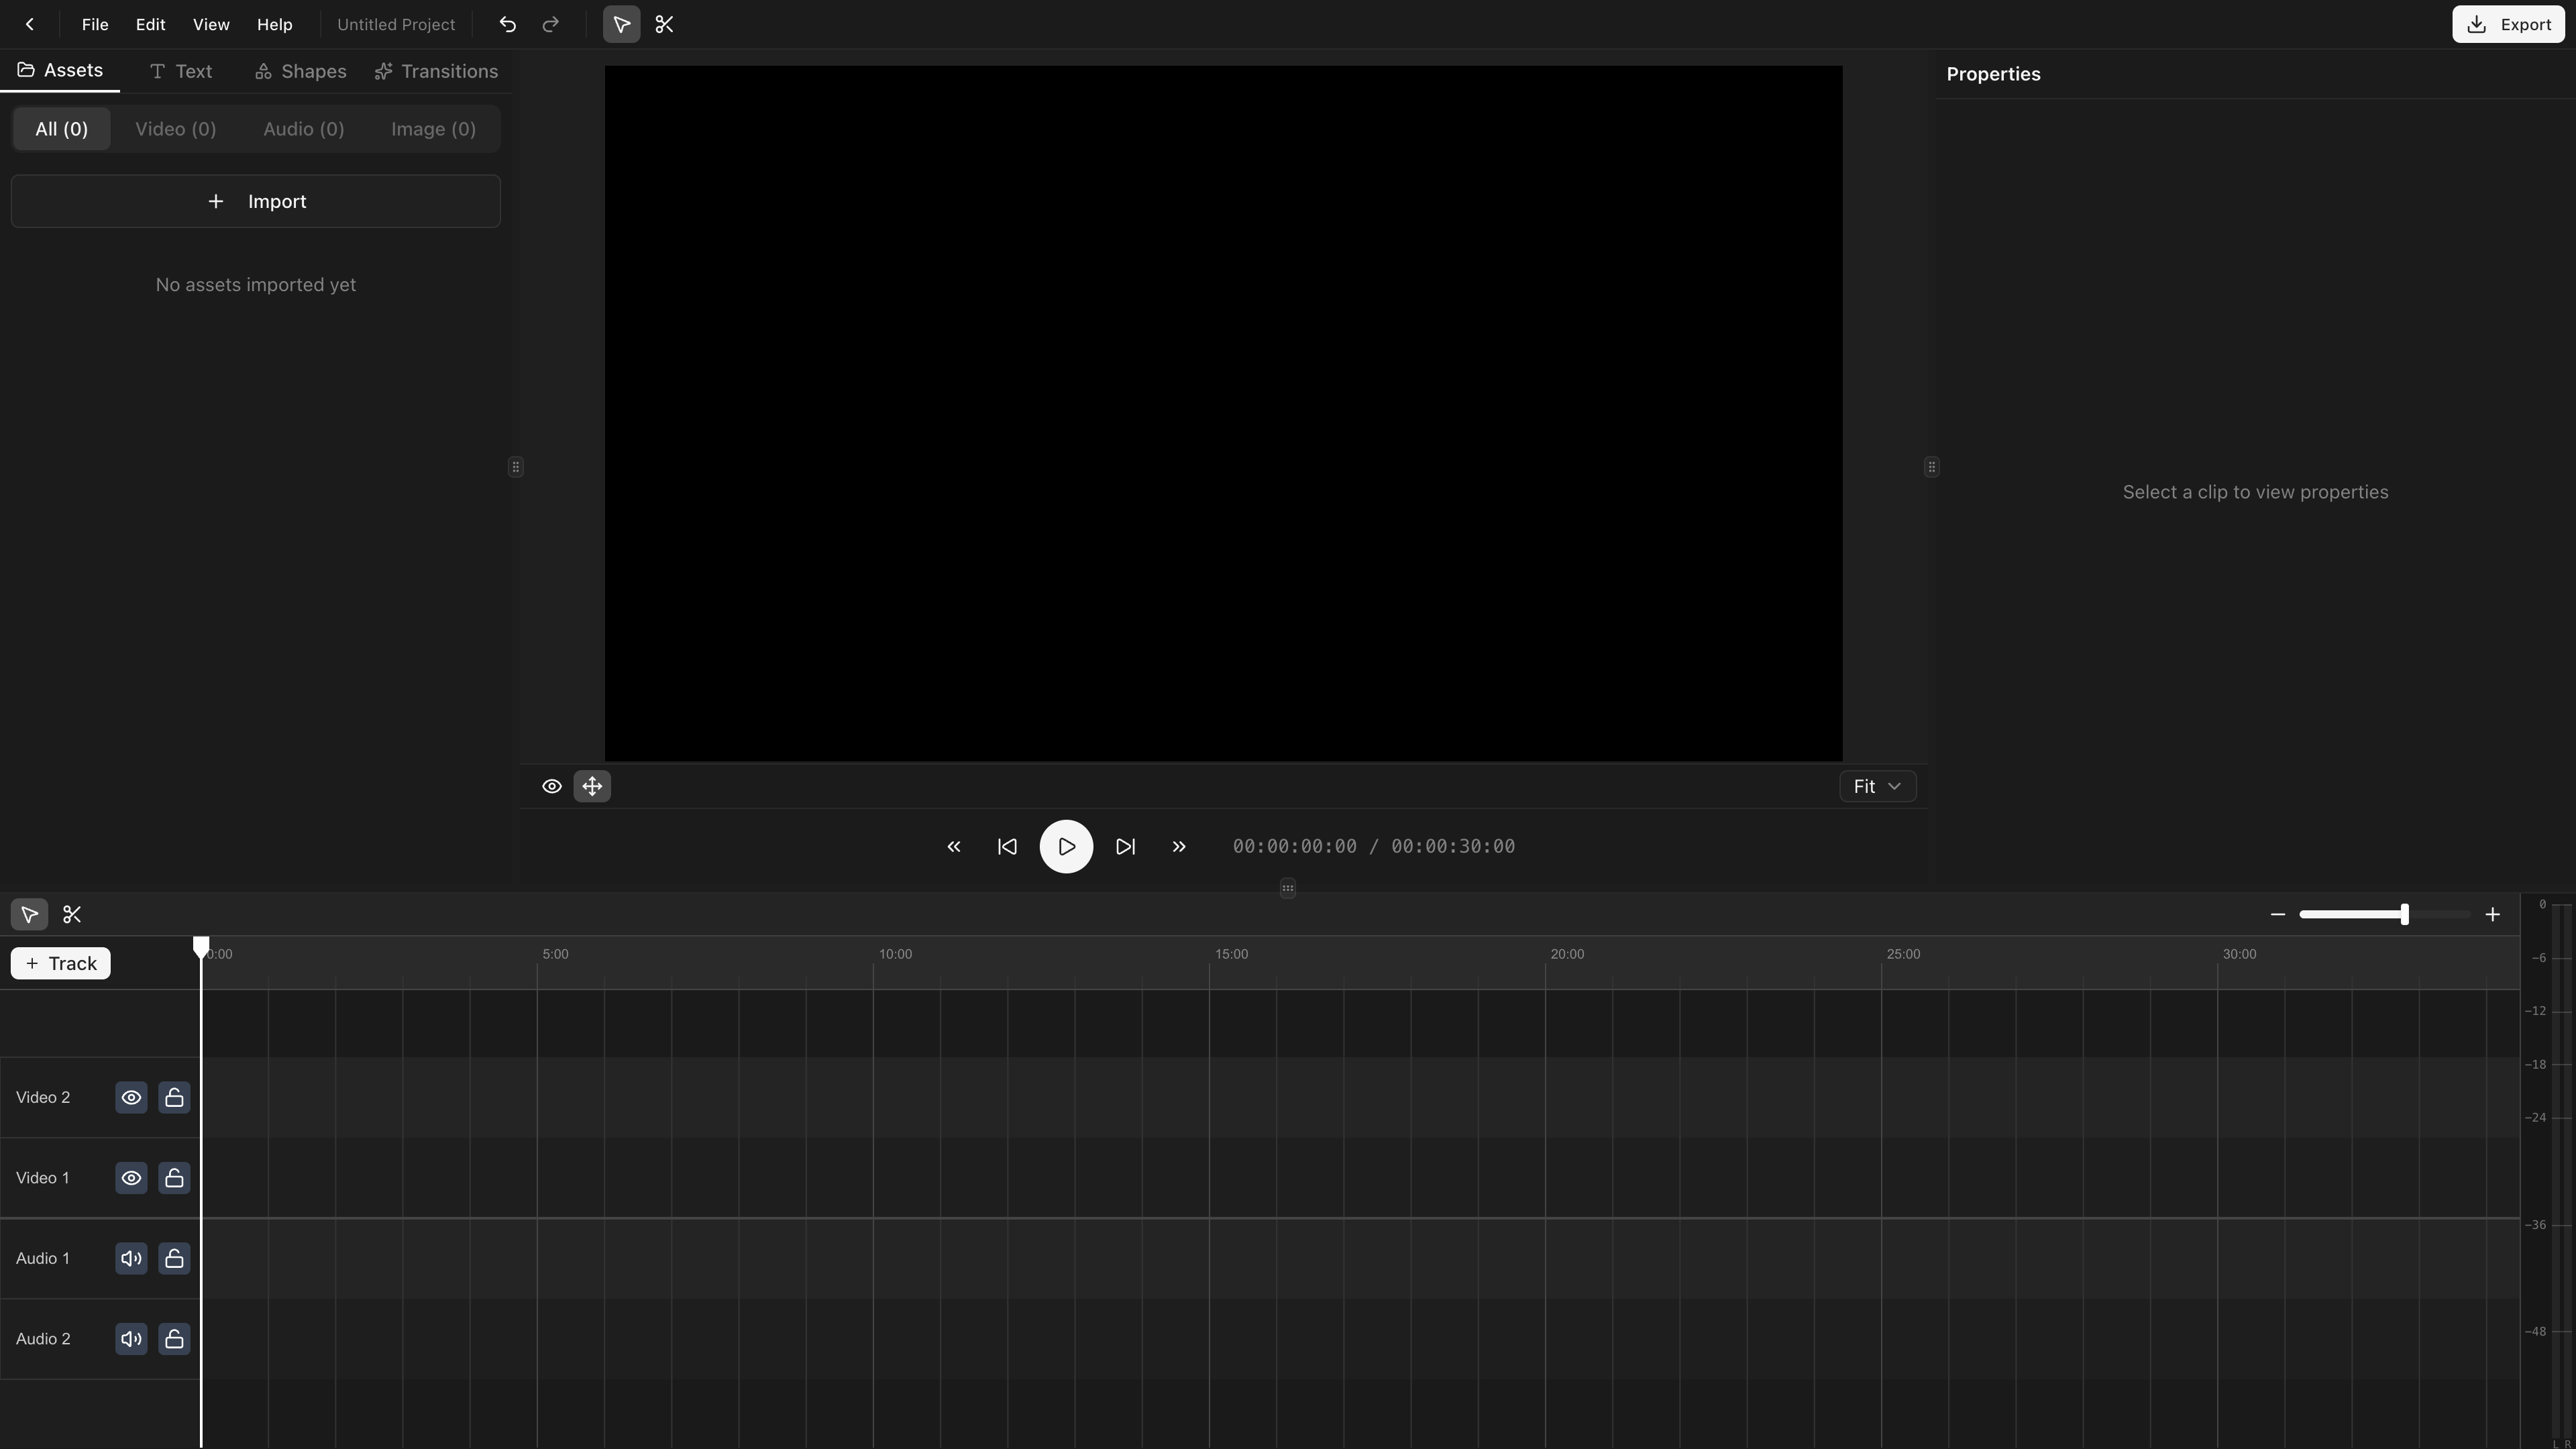Mute the Audio 1 track
This screenshot has height=1449, width=2576.
pos(131,1258)
